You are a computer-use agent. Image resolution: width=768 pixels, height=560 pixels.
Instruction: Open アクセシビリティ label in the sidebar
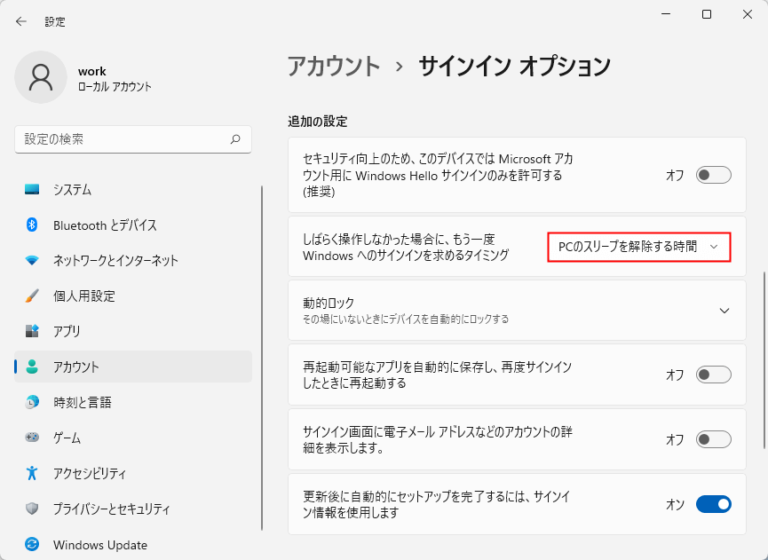point(90,473)
